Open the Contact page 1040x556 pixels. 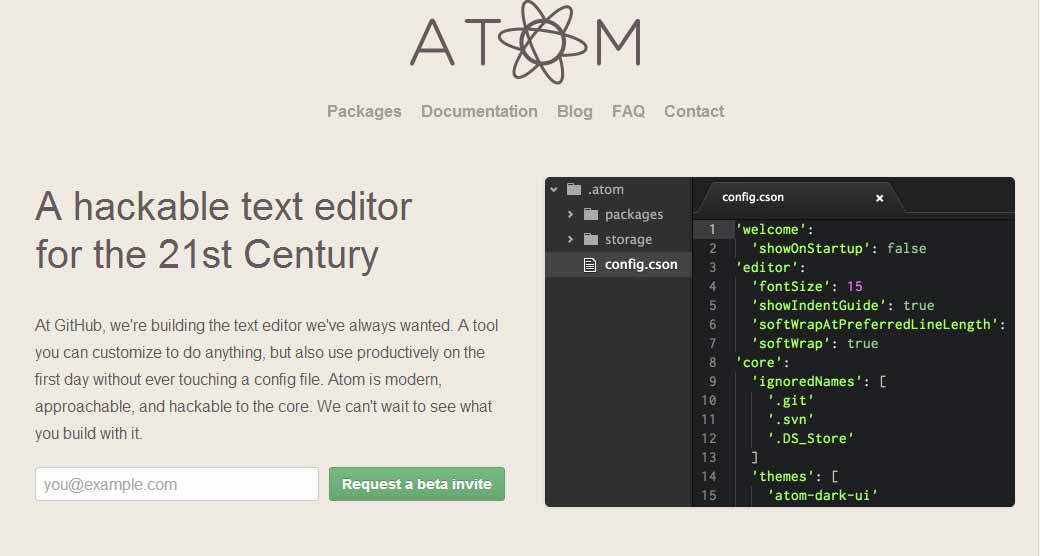tap(694, 111)
